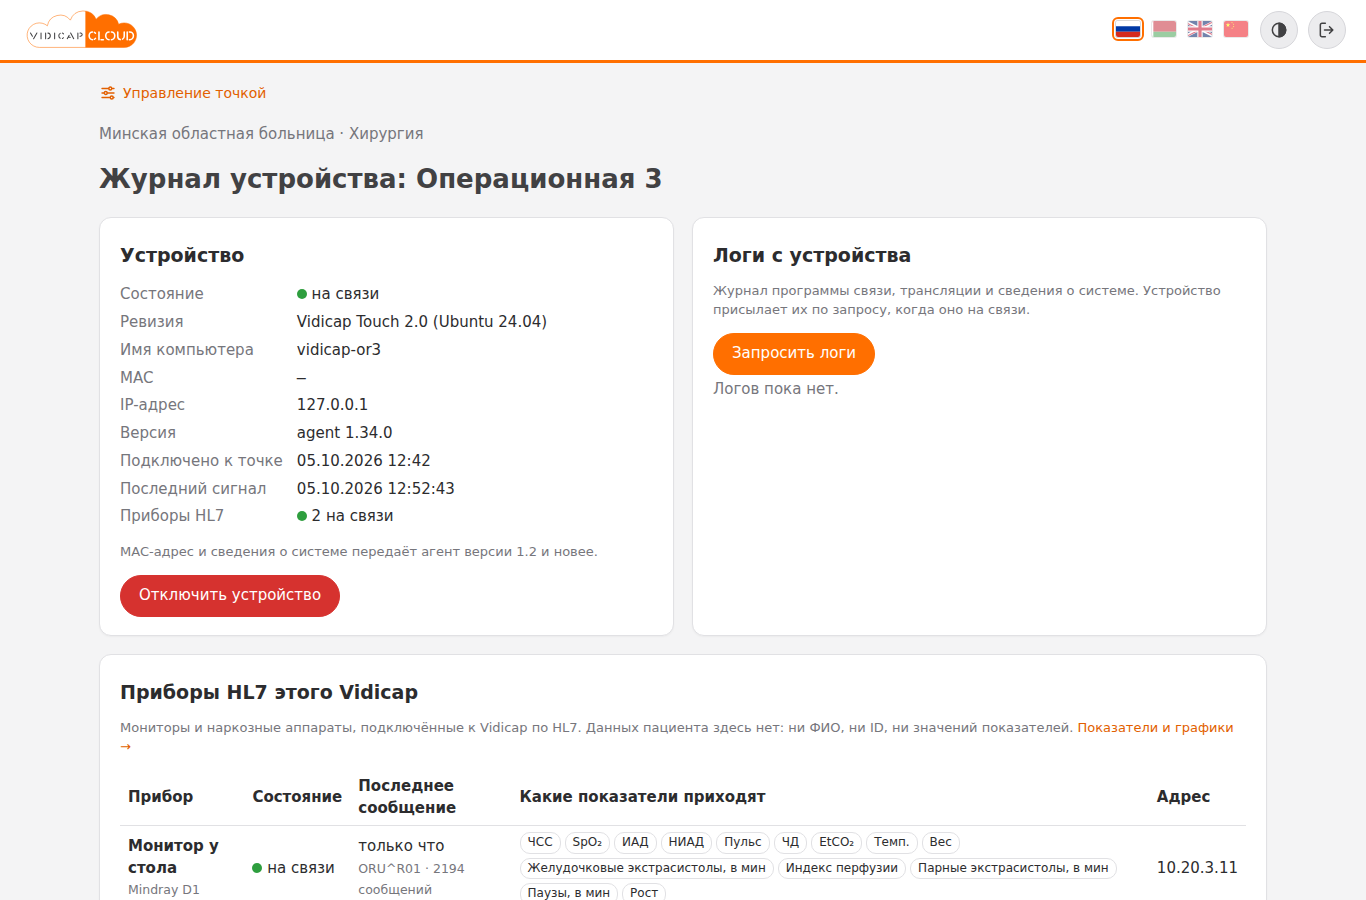
Task: Toggle the dark/light contrast theme
Action: (1279, 30)
